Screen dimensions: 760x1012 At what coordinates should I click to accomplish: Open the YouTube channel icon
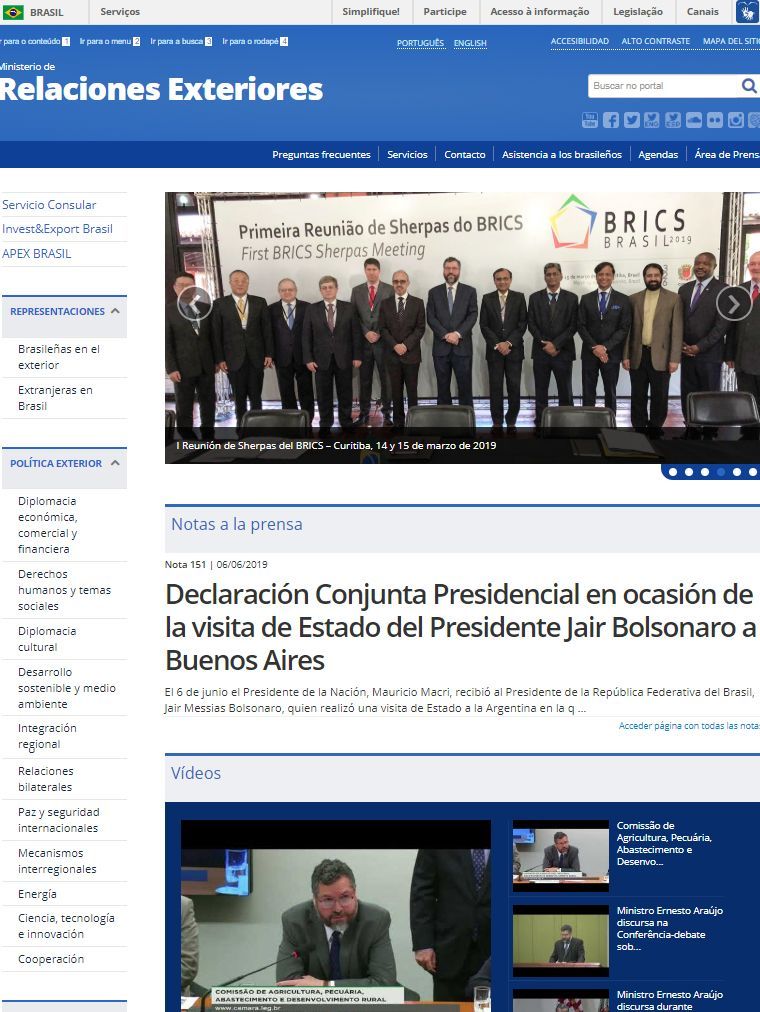click(x=590, y=120)
